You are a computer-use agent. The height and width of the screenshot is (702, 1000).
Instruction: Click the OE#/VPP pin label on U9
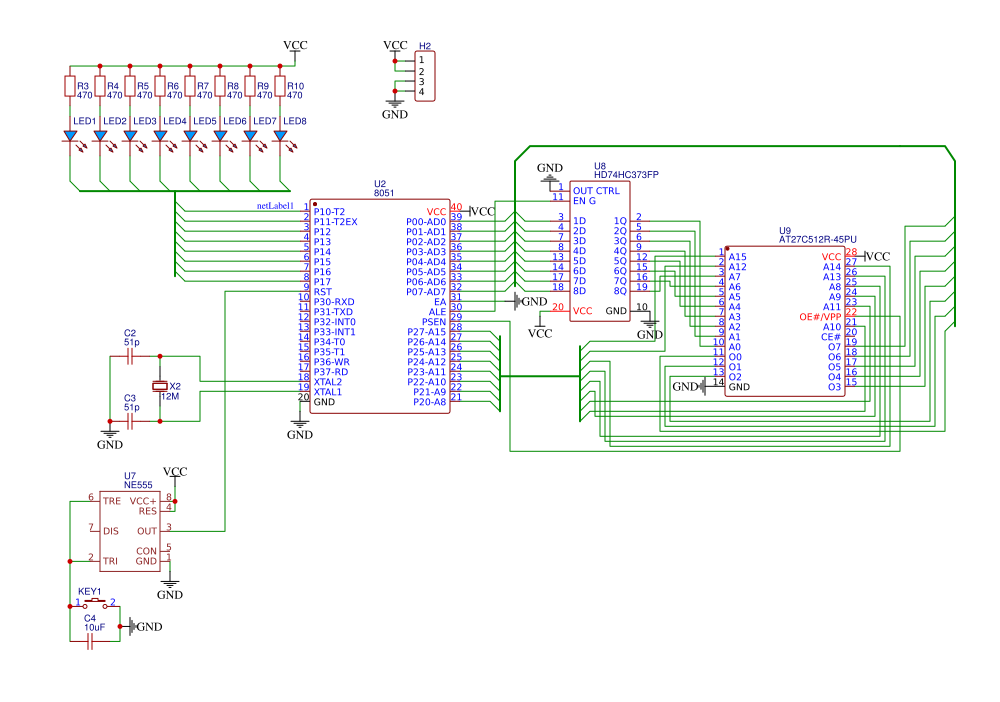(820, 317)
